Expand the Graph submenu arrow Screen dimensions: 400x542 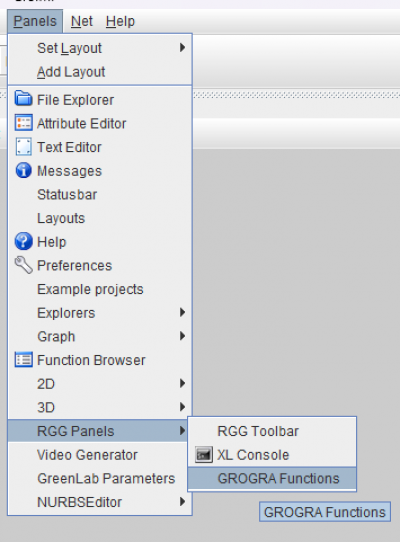[x=182, y=336]
